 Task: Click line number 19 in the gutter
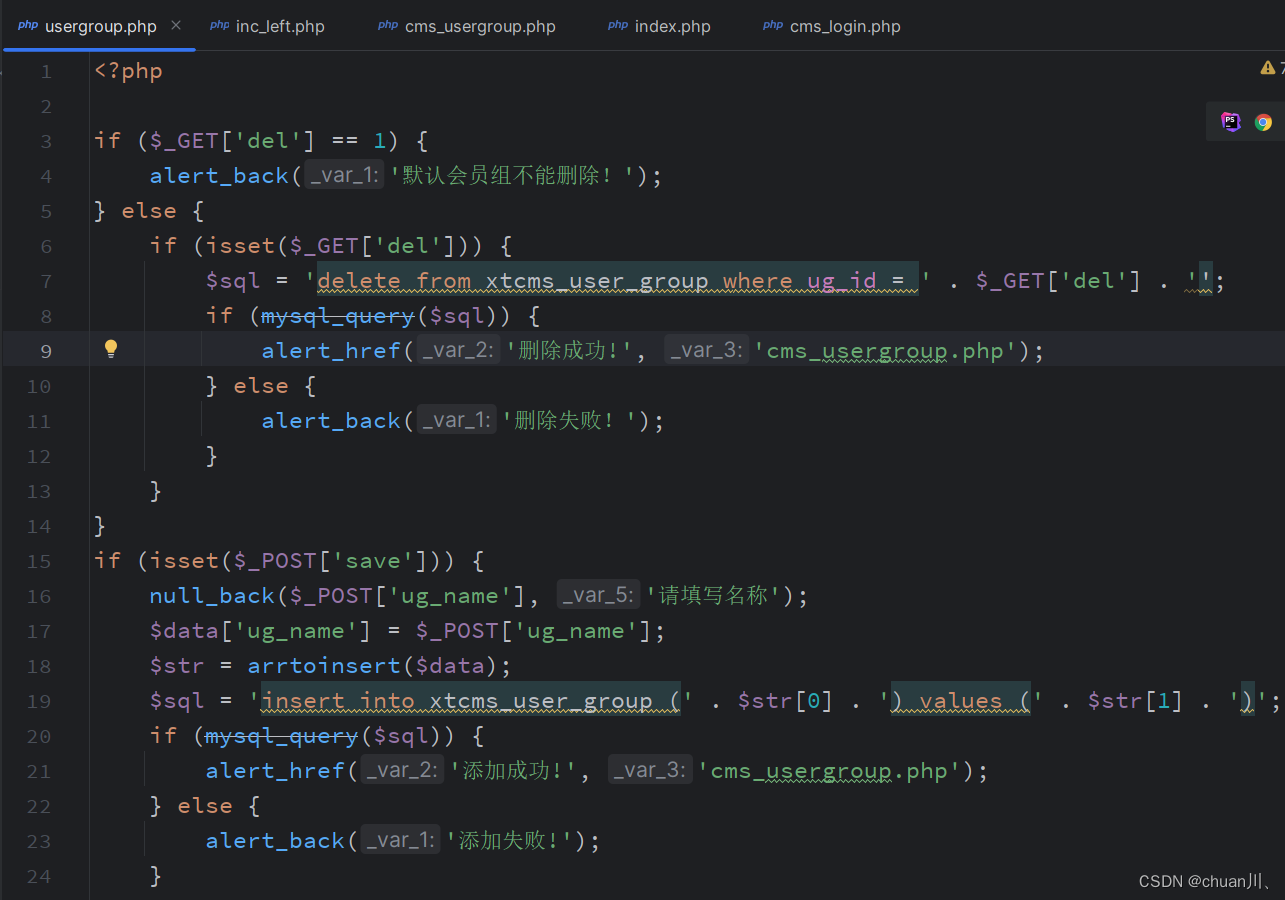point(39,701)
